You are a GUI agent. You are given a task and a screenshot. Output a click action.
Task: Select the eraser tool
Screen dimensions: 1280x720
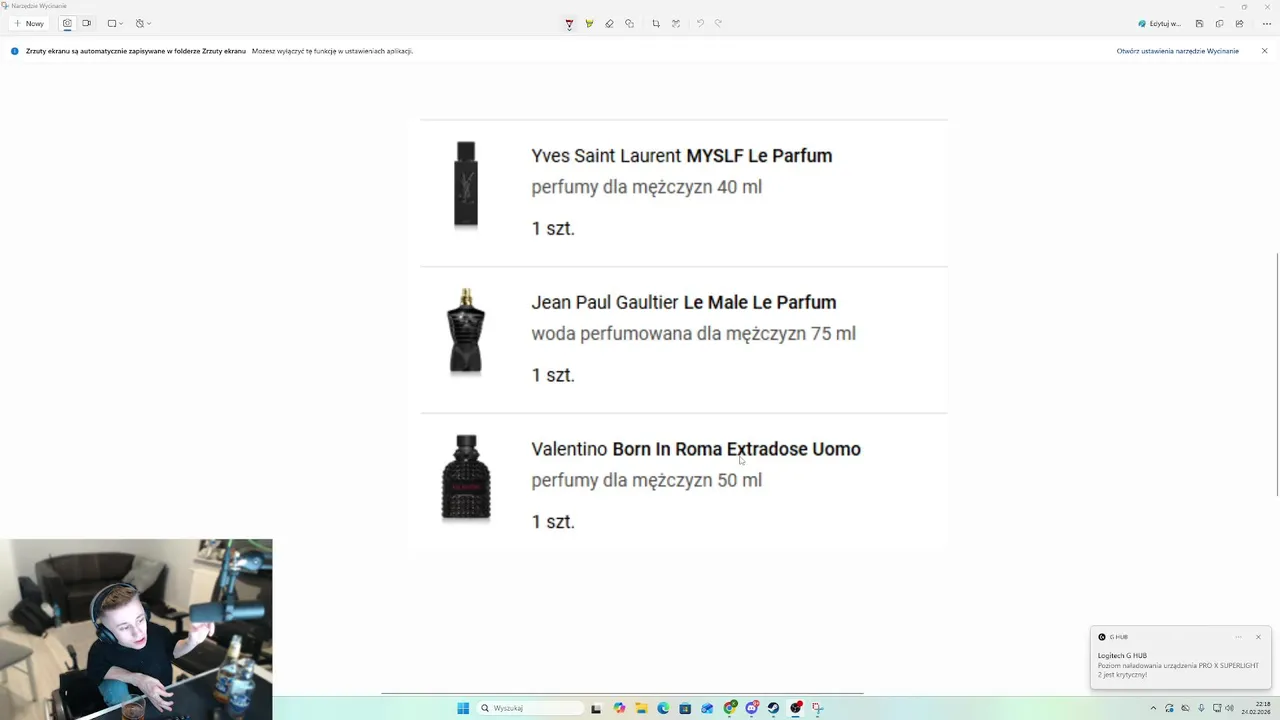(609, 24)
